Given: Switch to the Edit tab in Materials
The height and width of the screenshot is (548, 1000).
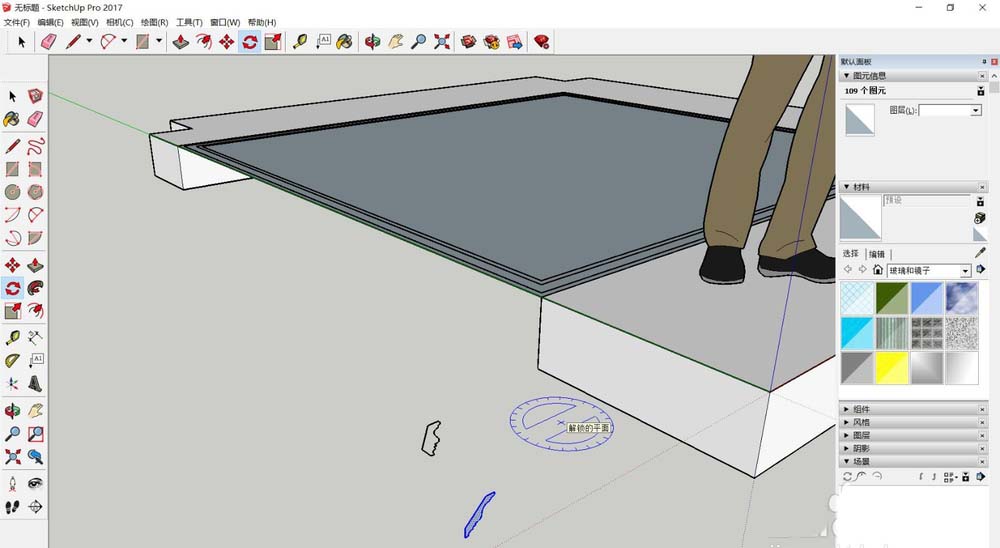Looking at the screenshot, I should point(876,254).
